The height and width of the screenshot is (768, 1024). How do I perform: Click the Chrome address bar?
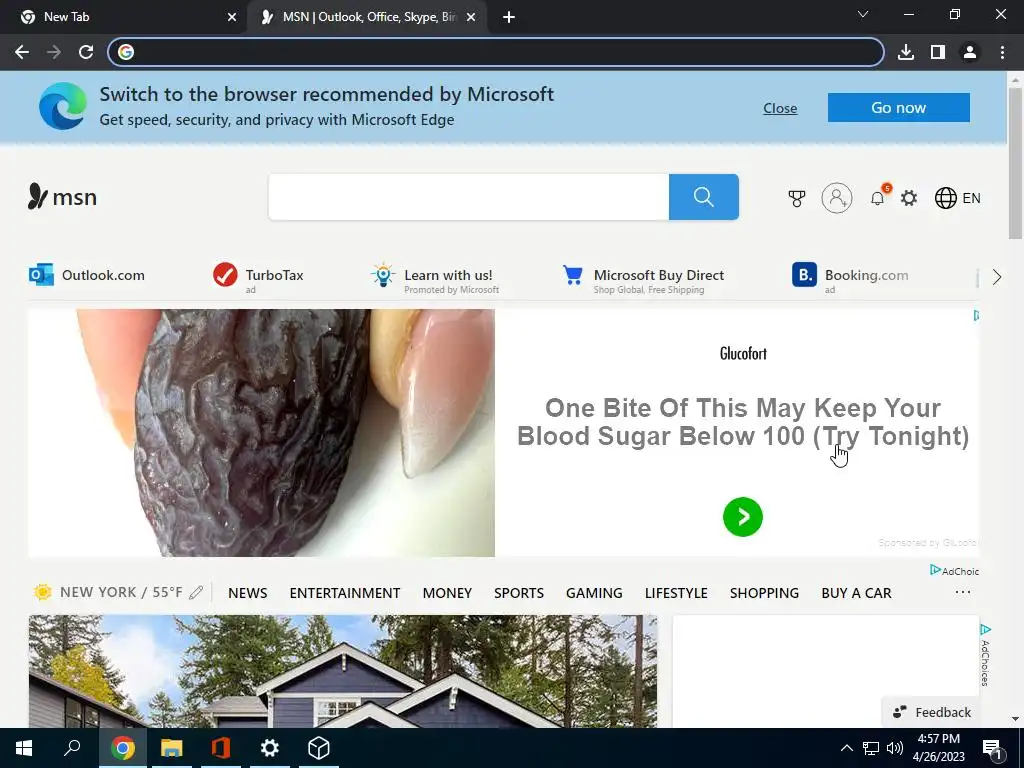pos(496,52)
